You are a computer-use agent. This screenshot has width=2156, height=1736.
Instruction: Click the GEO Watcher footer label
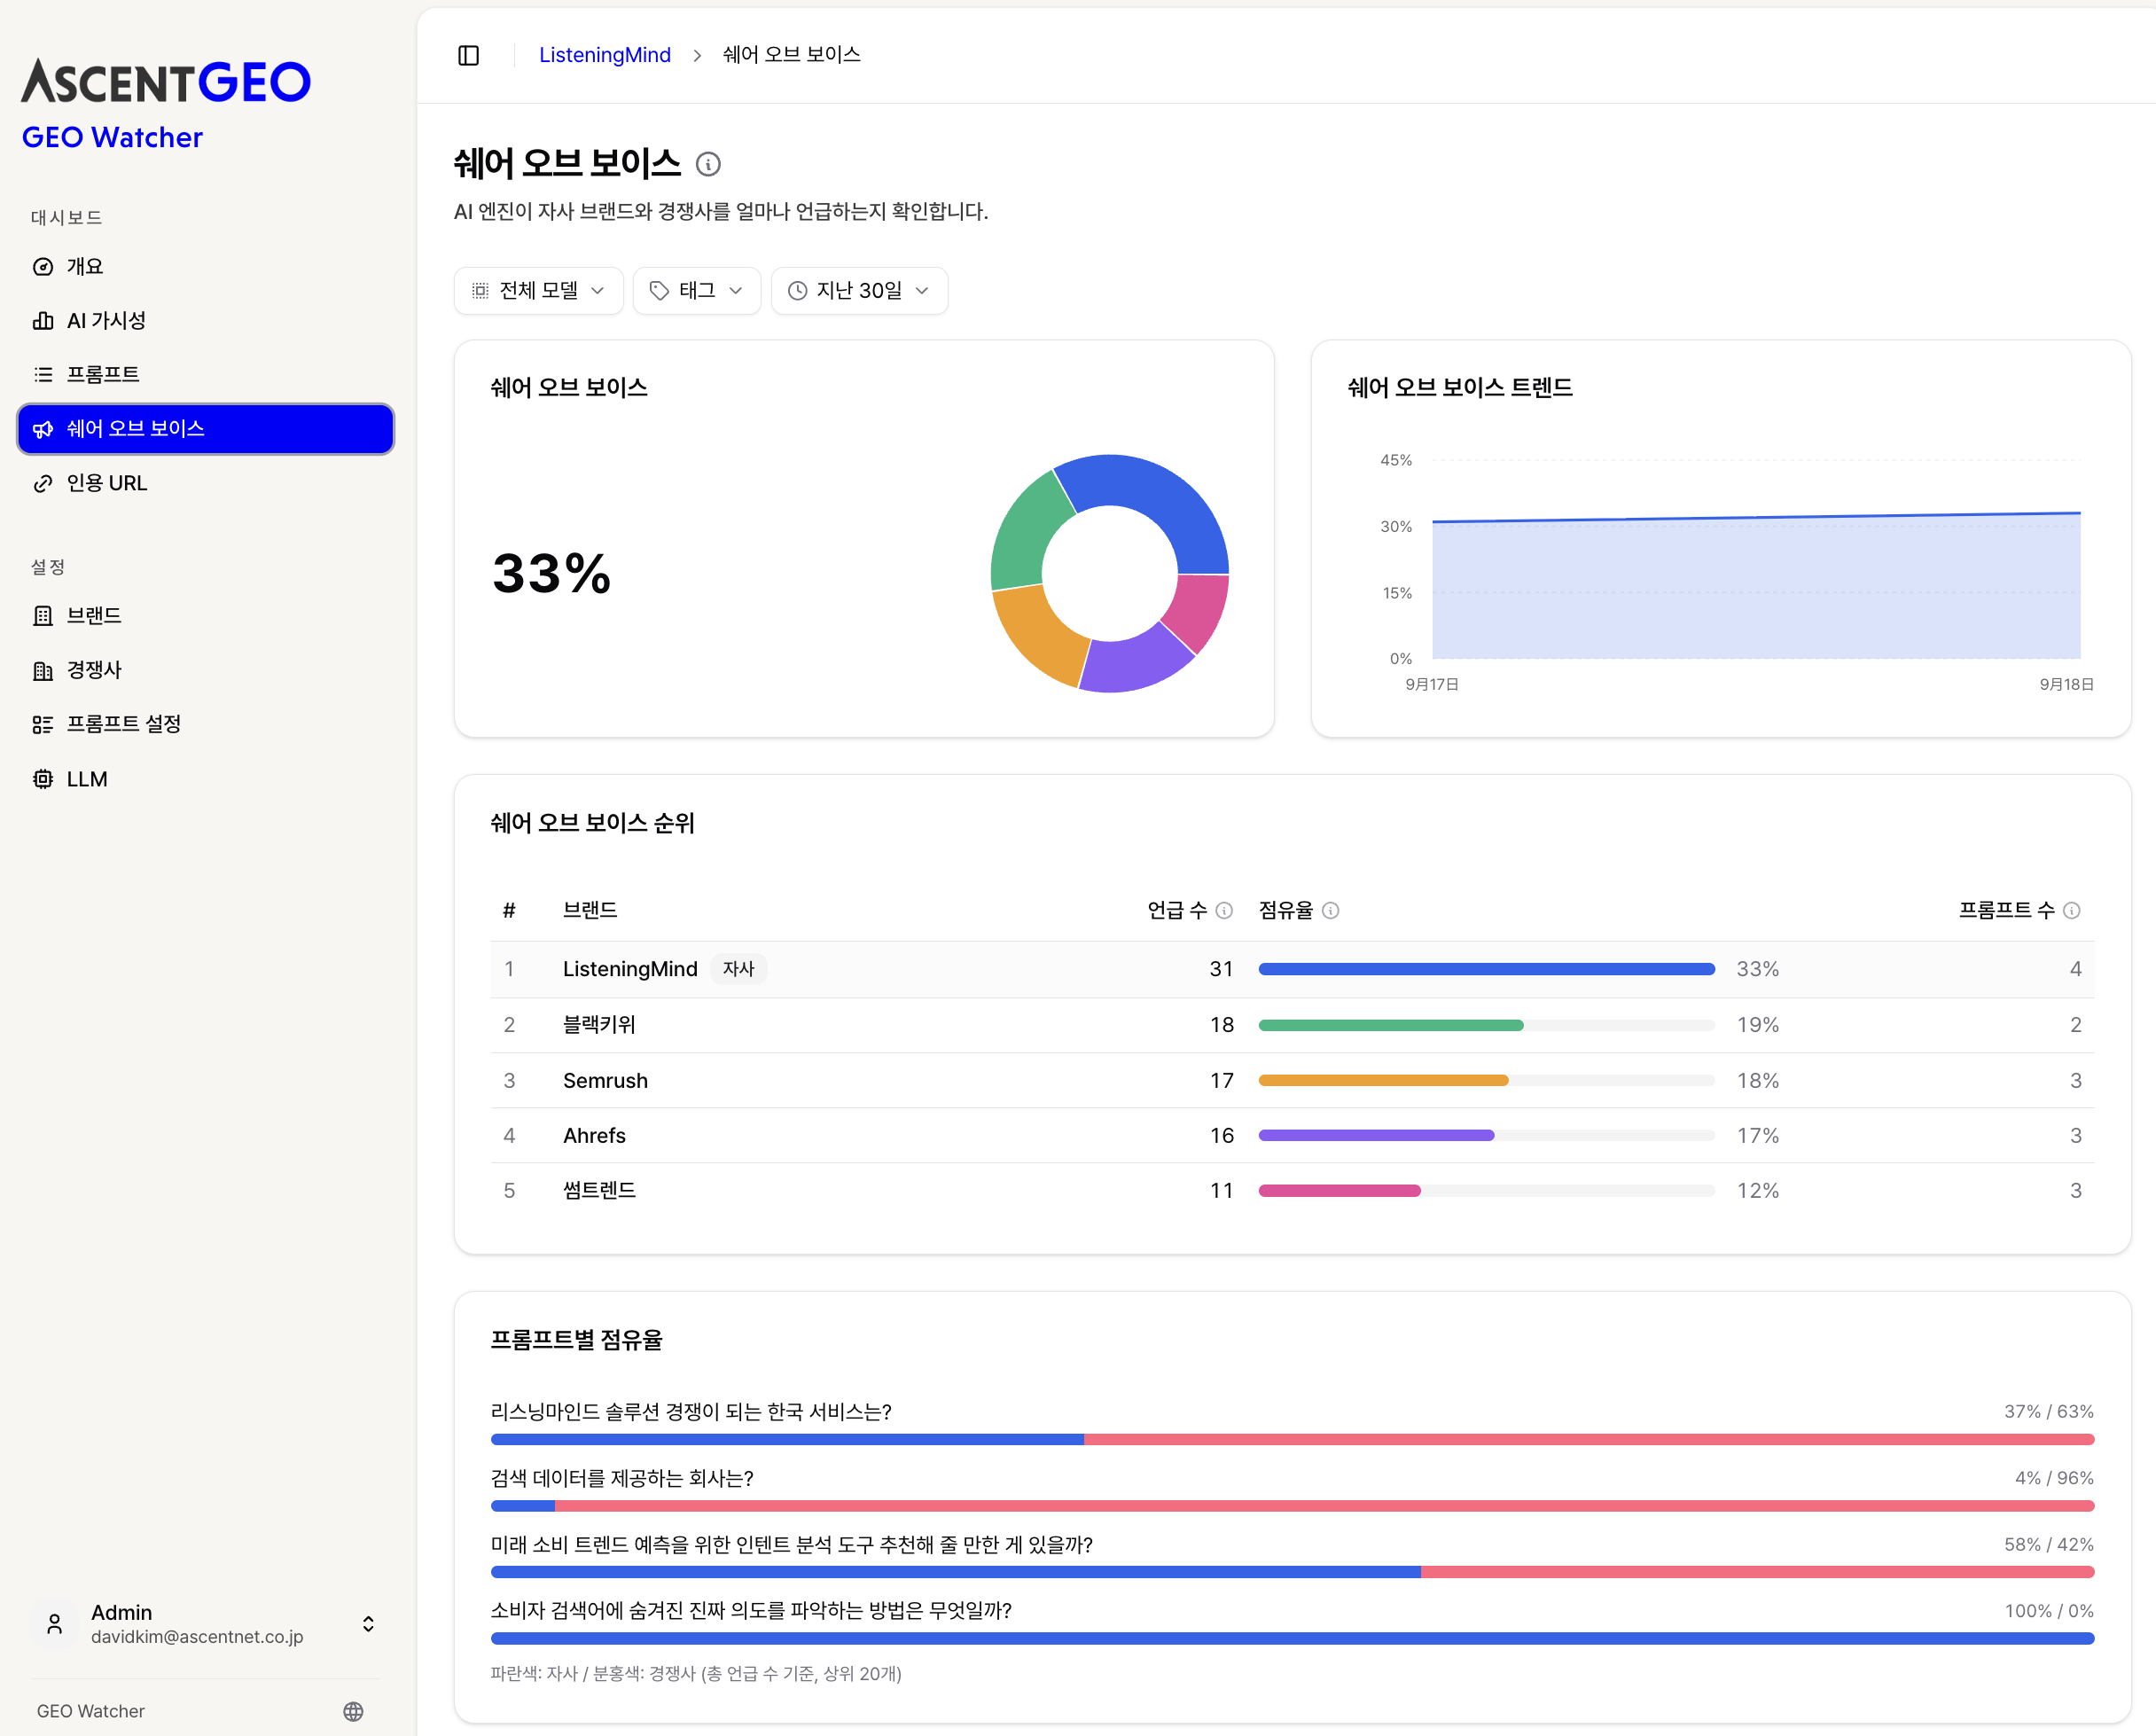(91, 1711)
